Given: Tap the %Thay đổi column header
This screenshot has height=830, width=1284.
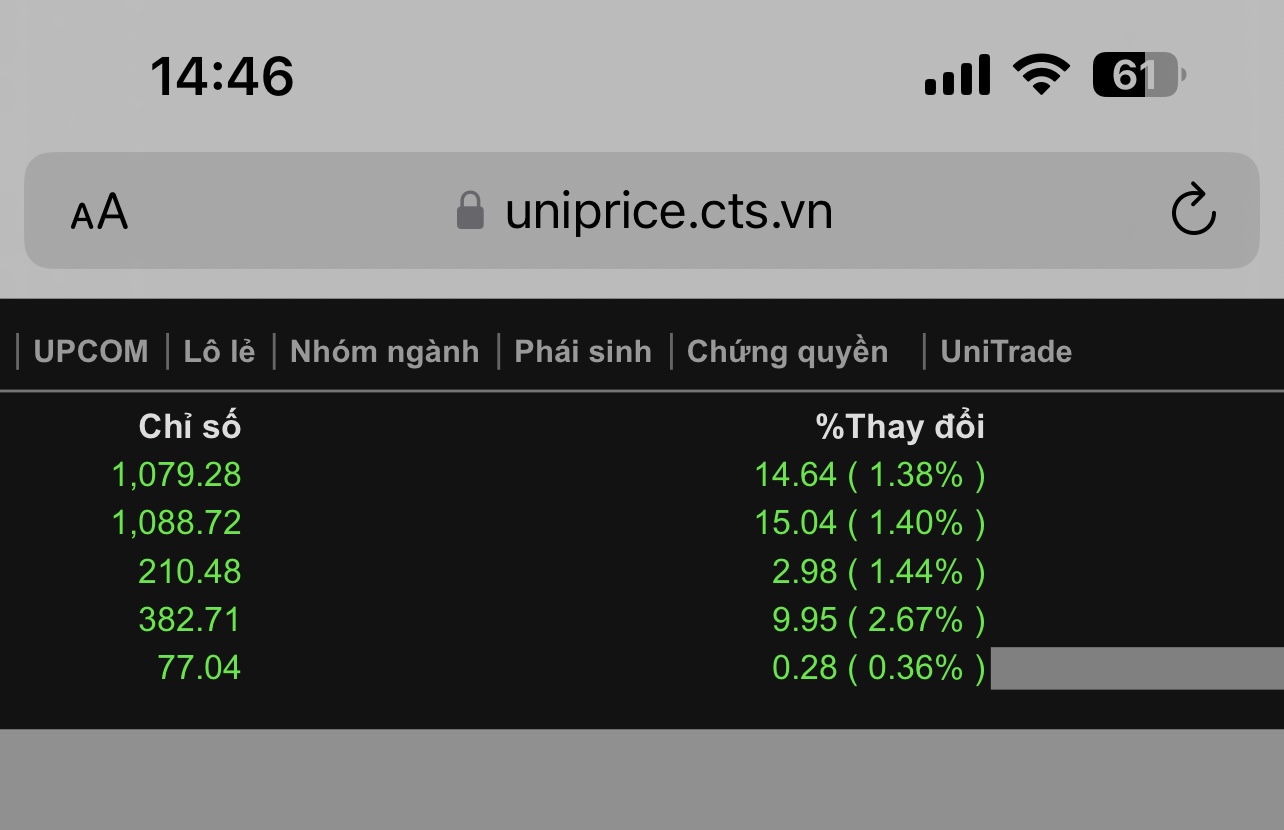Looking at the screenshot, I should coord(900,427).
